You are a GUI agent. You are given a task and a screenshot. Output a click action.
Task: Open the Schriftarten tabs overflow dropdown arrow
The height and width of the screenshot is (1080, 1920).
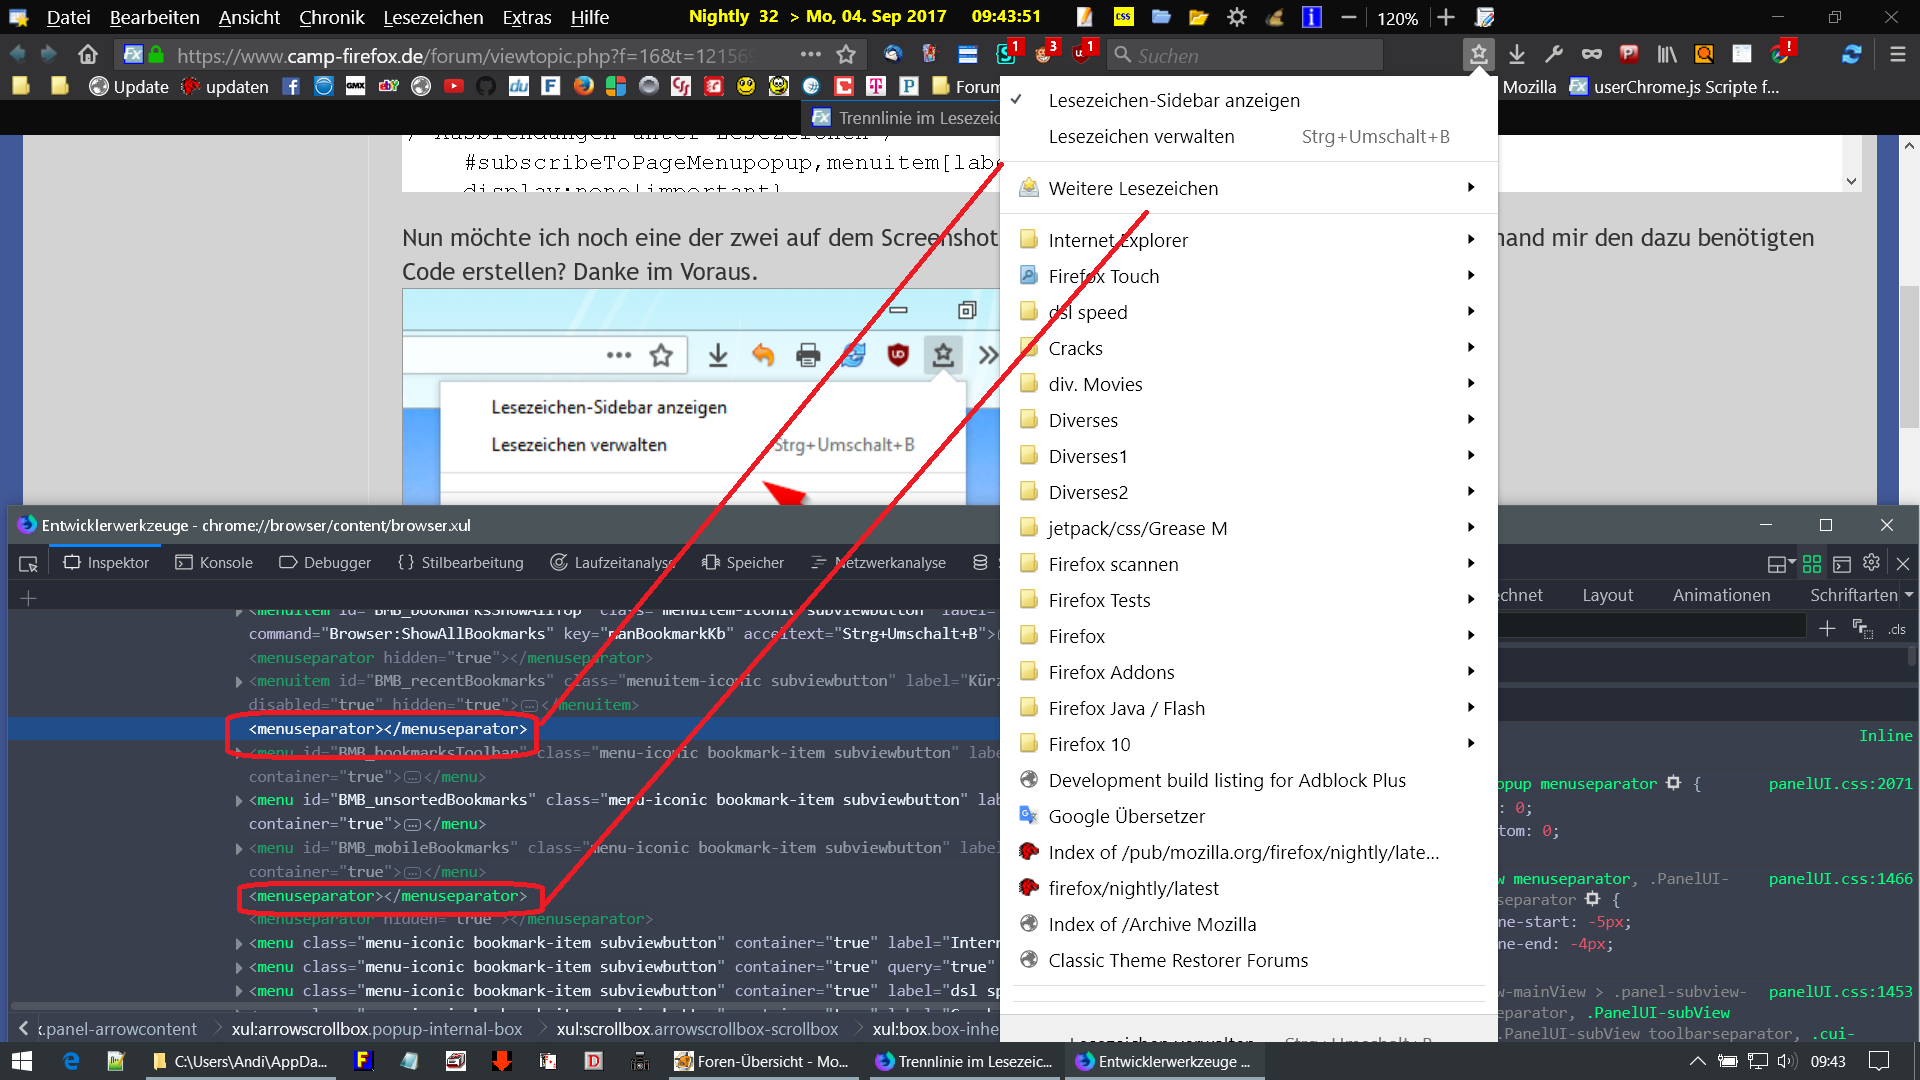tap(1909, 595)
